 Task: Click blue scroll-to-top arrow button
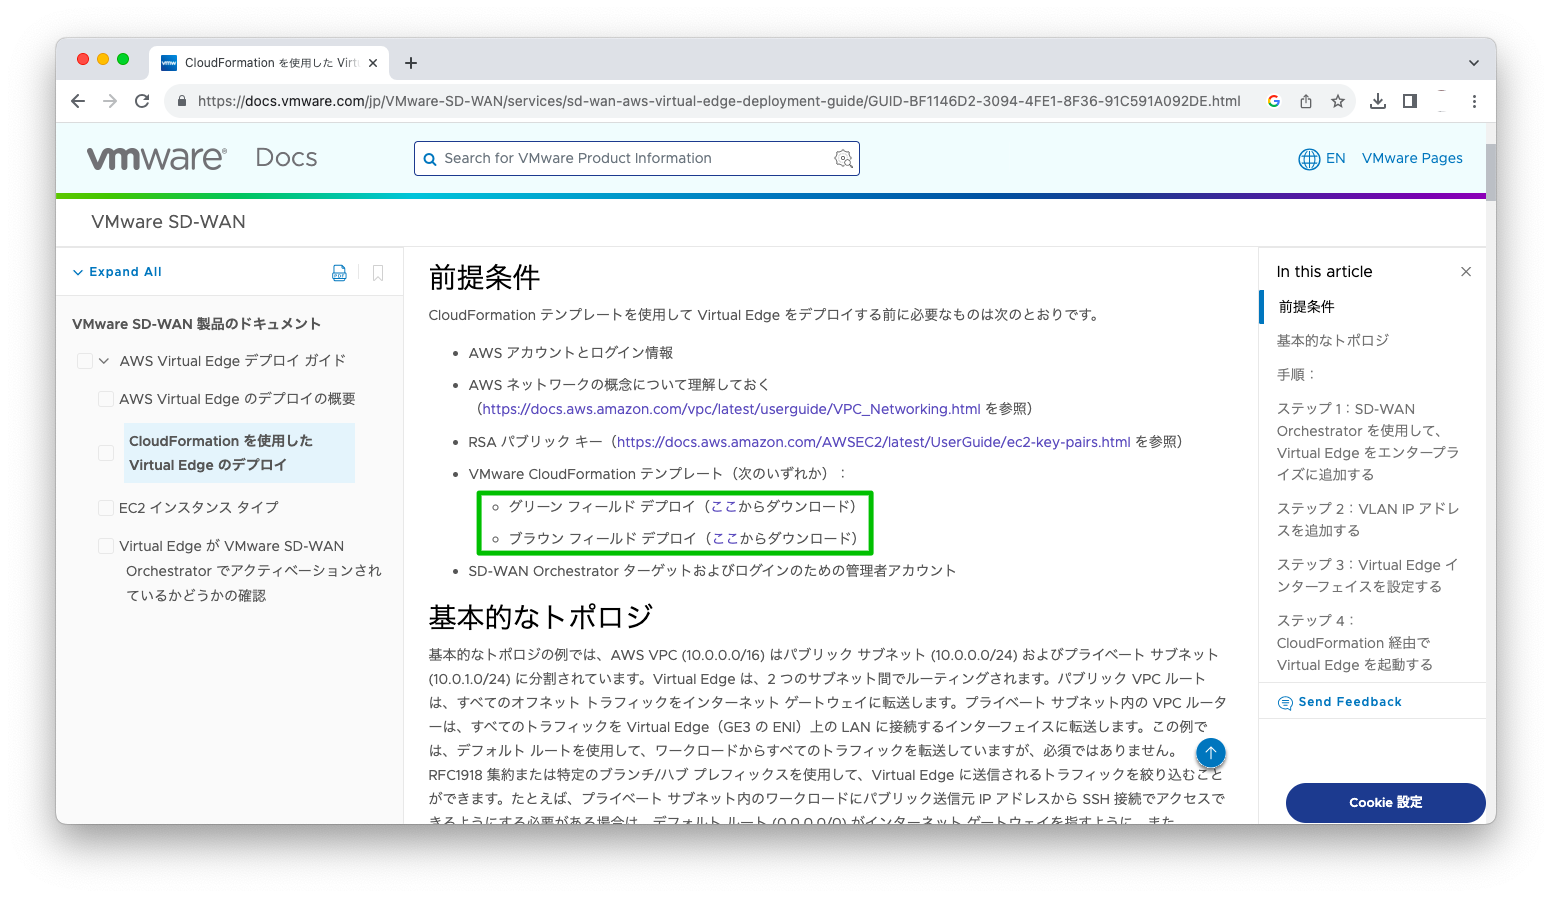[1211, 753]
